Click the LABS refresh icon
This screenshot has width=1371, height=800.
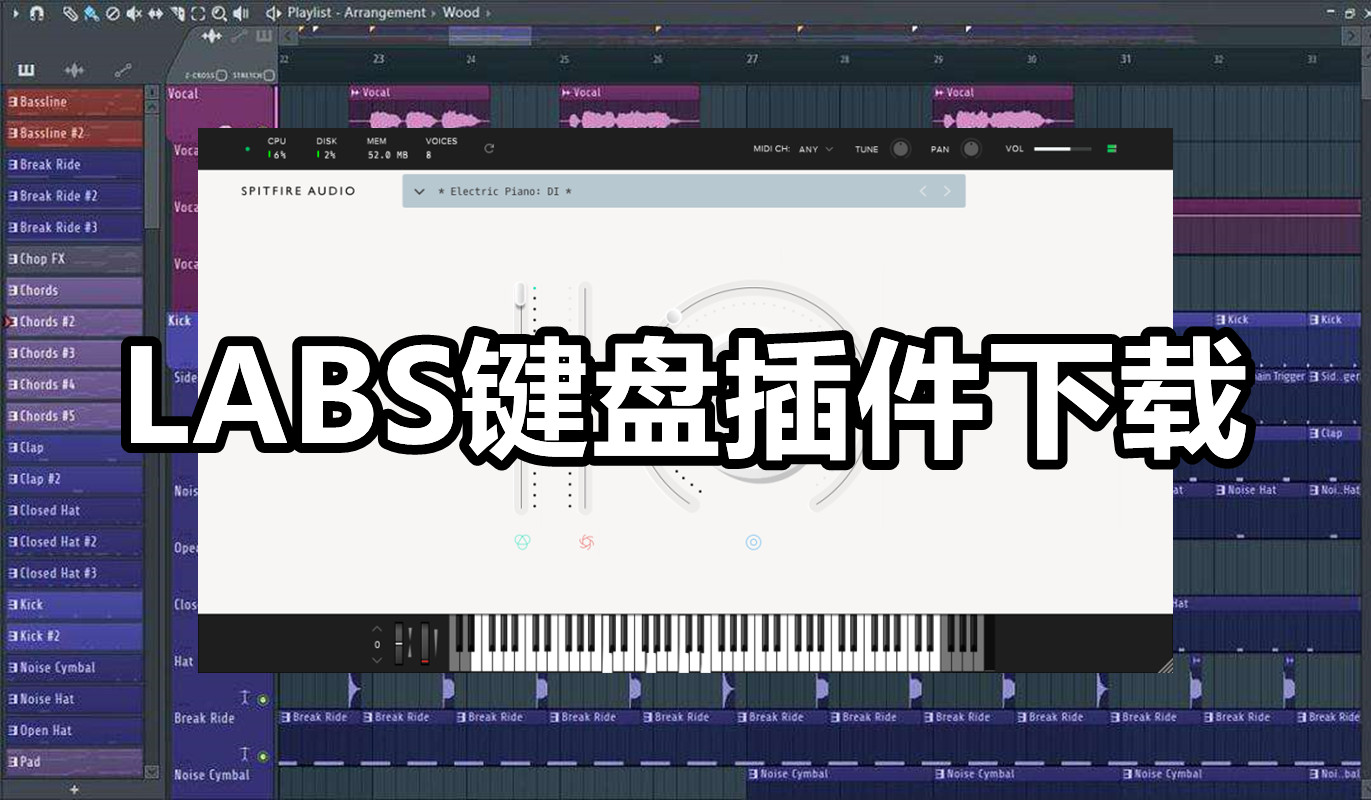(489, 149)
